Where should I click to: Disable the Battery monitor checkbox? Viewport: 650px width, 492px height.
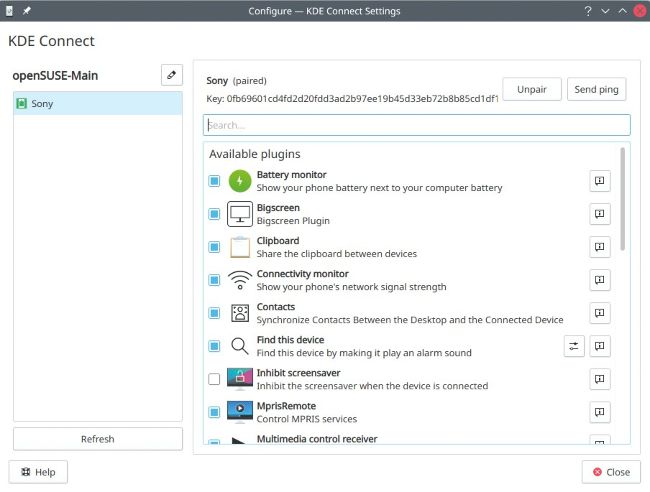[214, 181]
